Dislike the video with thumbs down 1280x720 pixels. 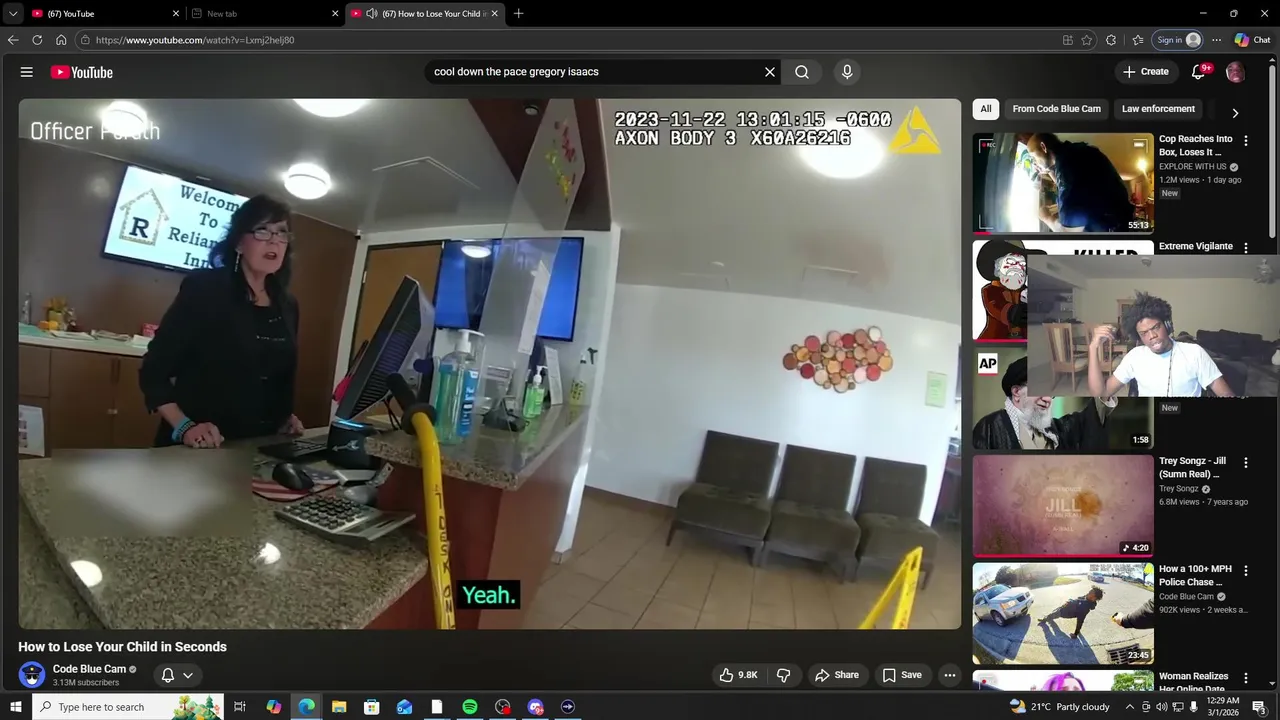(x=784, y=675)
